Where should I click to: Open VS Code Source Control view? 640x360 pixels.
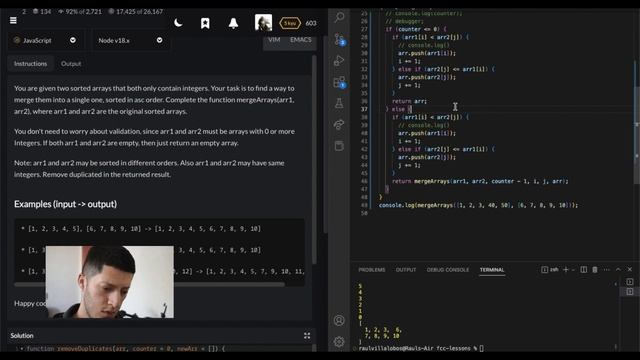[x=339, y=39]
